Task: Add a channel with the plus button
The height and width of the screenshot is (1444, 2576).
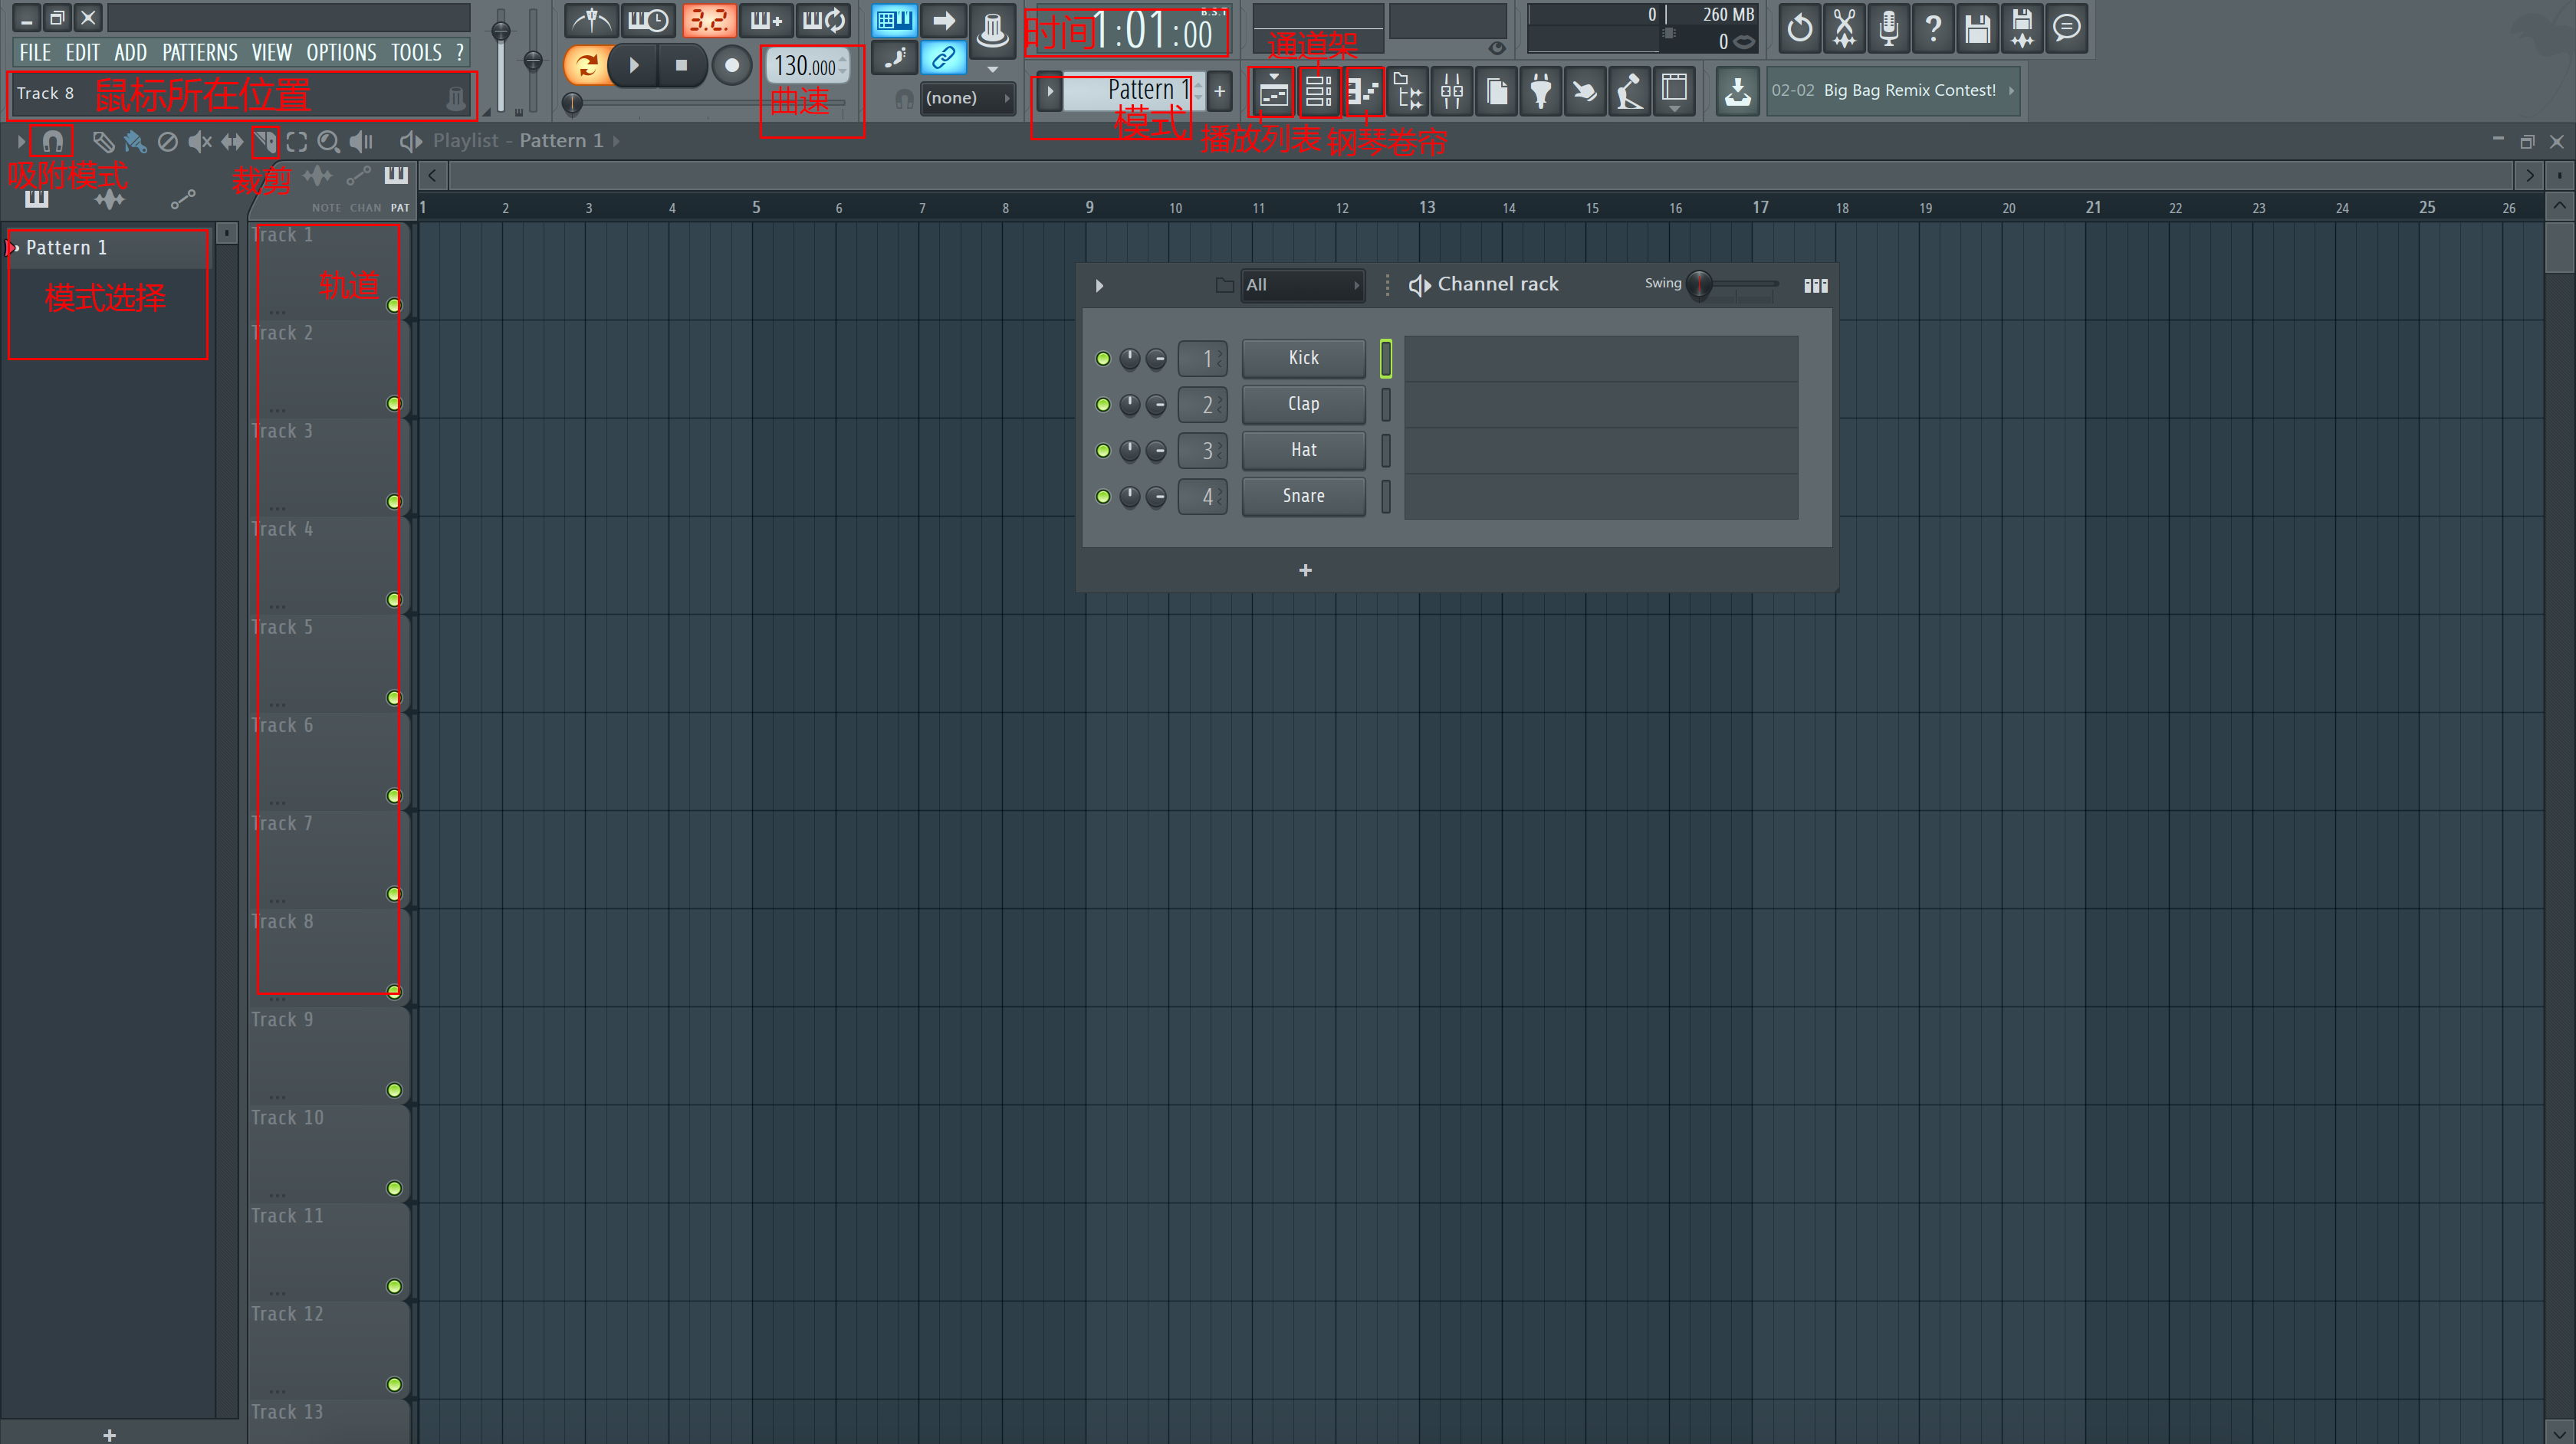Action: point(1305,571)
